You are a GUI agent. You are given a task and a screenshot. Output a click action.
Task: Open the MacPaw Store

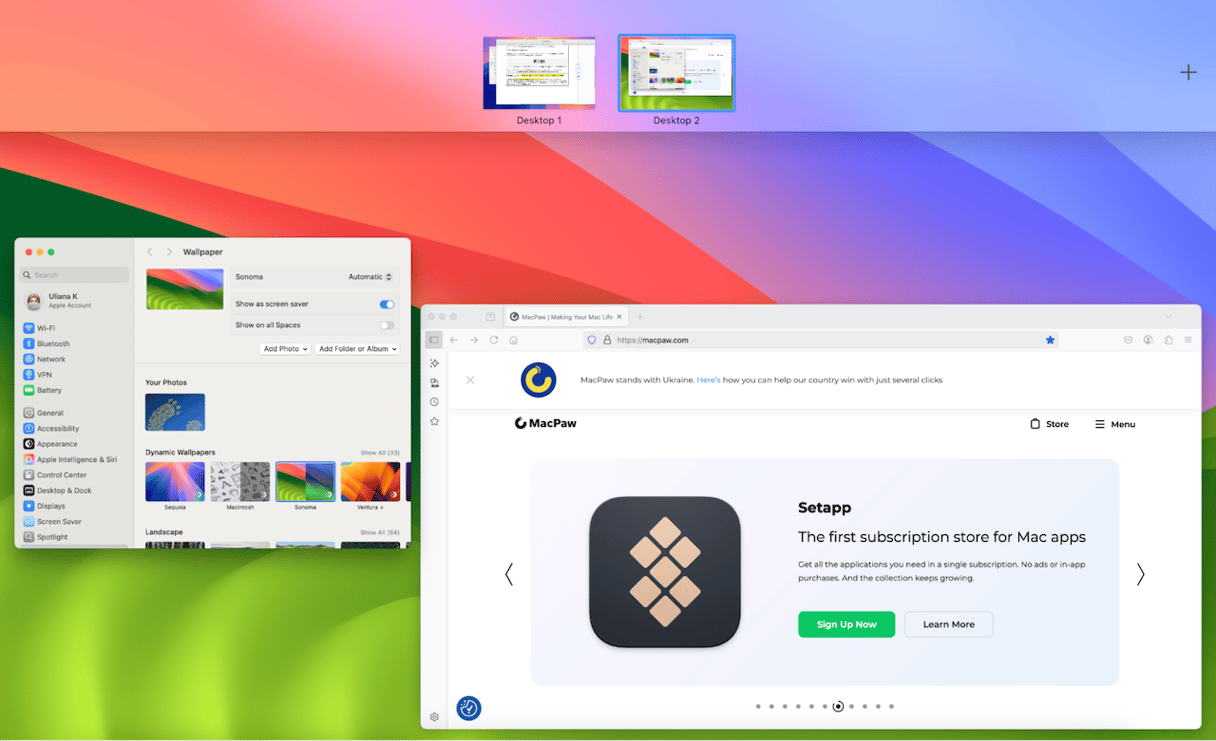point(1049,424)
